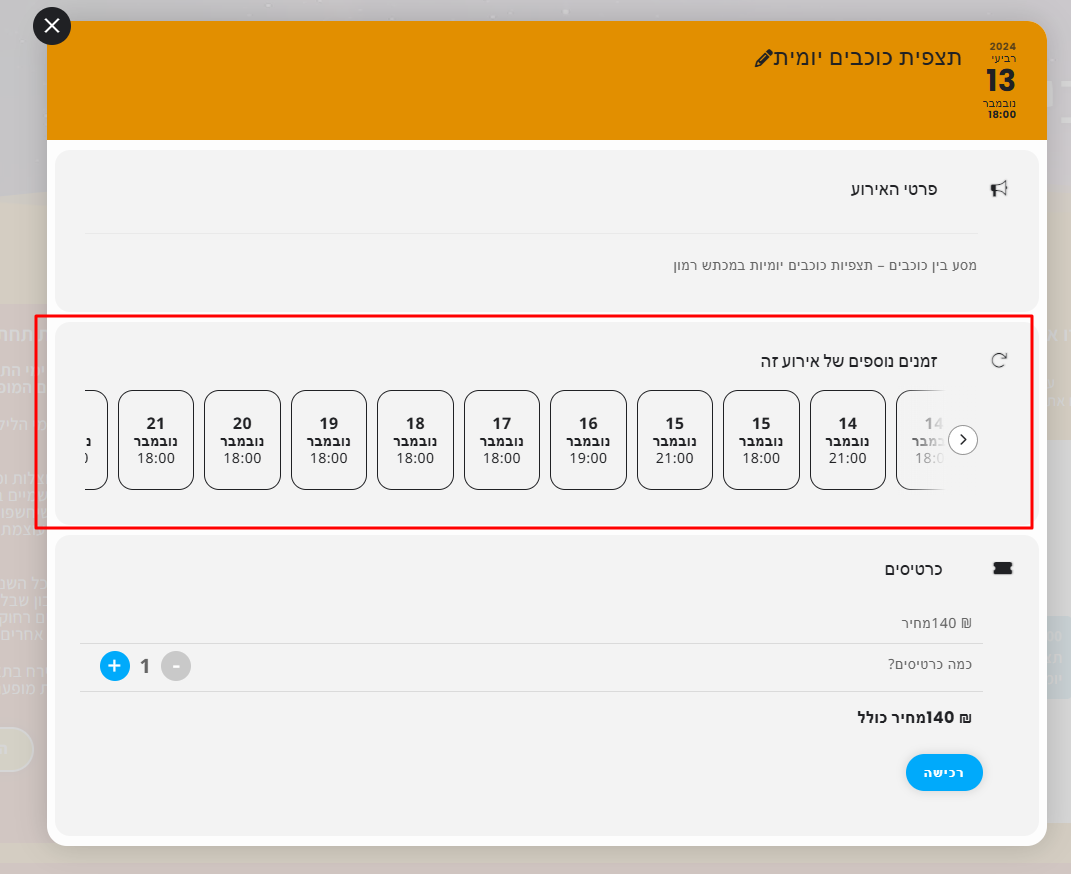The width and height of the screenshot is (1071, 874).
Task: Advance the date carousel with the arrow chevron
Action: point(963,440)
